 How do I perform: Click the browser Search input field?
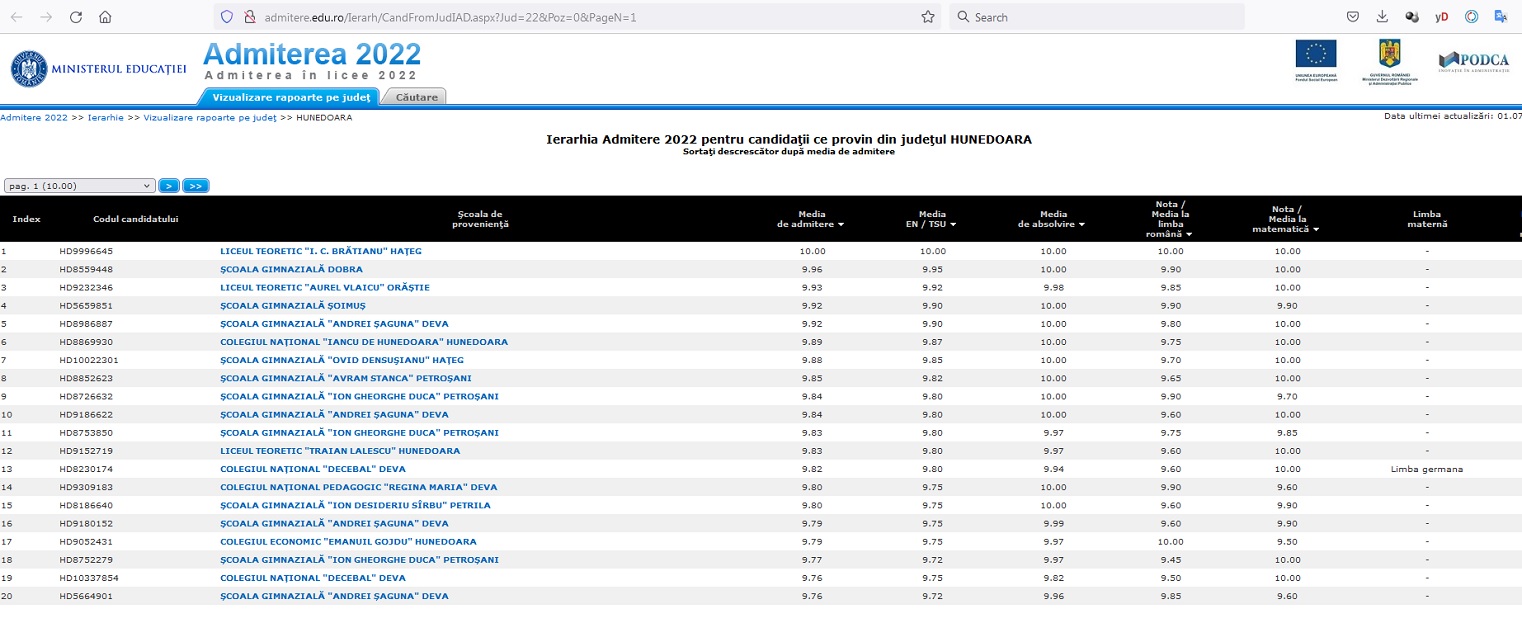(x=1100, y=17)
